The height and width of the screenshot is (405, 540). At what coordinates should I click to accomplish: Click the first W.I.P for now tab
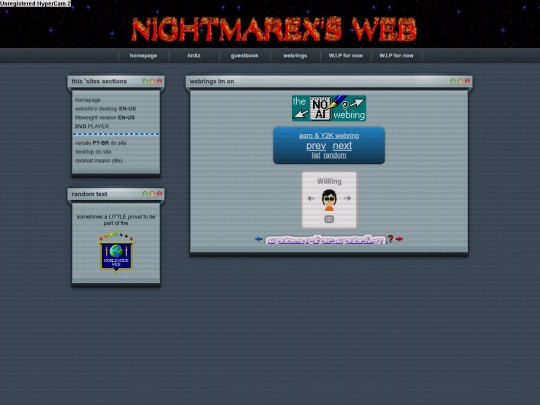point(346,56)
